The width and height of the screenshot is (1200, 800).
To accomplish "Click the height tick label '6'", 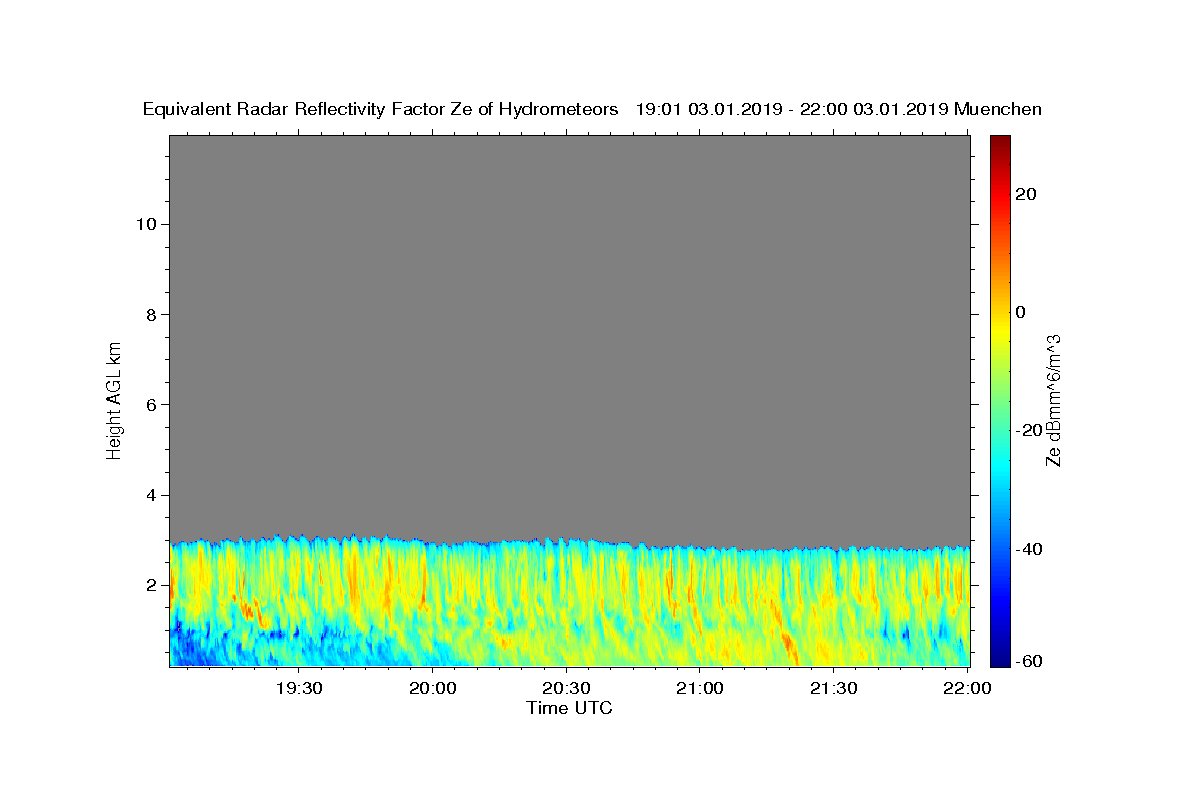I will [151, 404].
